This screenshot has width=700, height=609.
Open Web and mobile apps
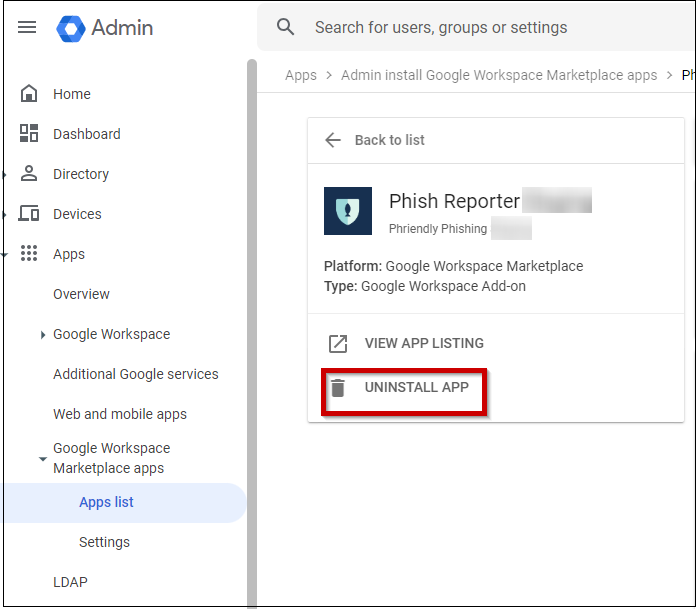[x=120, y=414]
